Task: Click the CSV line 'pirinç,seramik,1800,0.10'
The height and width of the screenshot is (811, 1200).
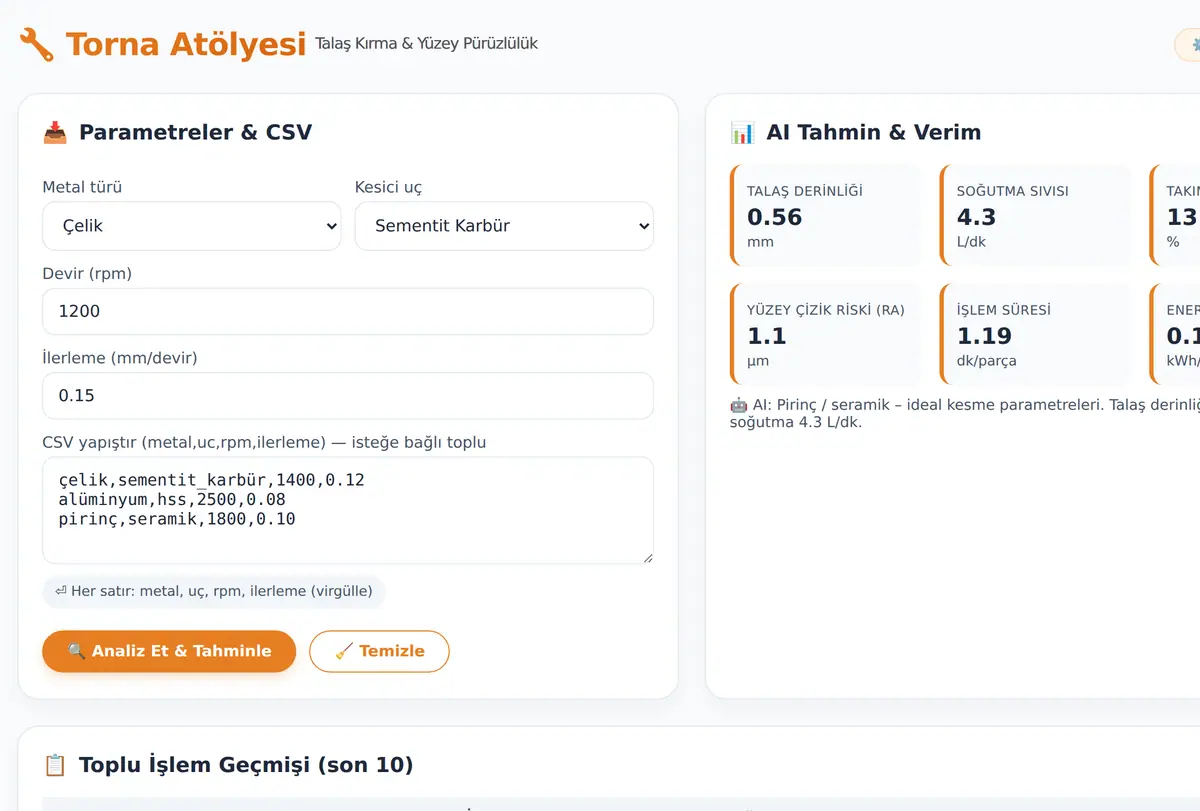Action: coord(177,519)
